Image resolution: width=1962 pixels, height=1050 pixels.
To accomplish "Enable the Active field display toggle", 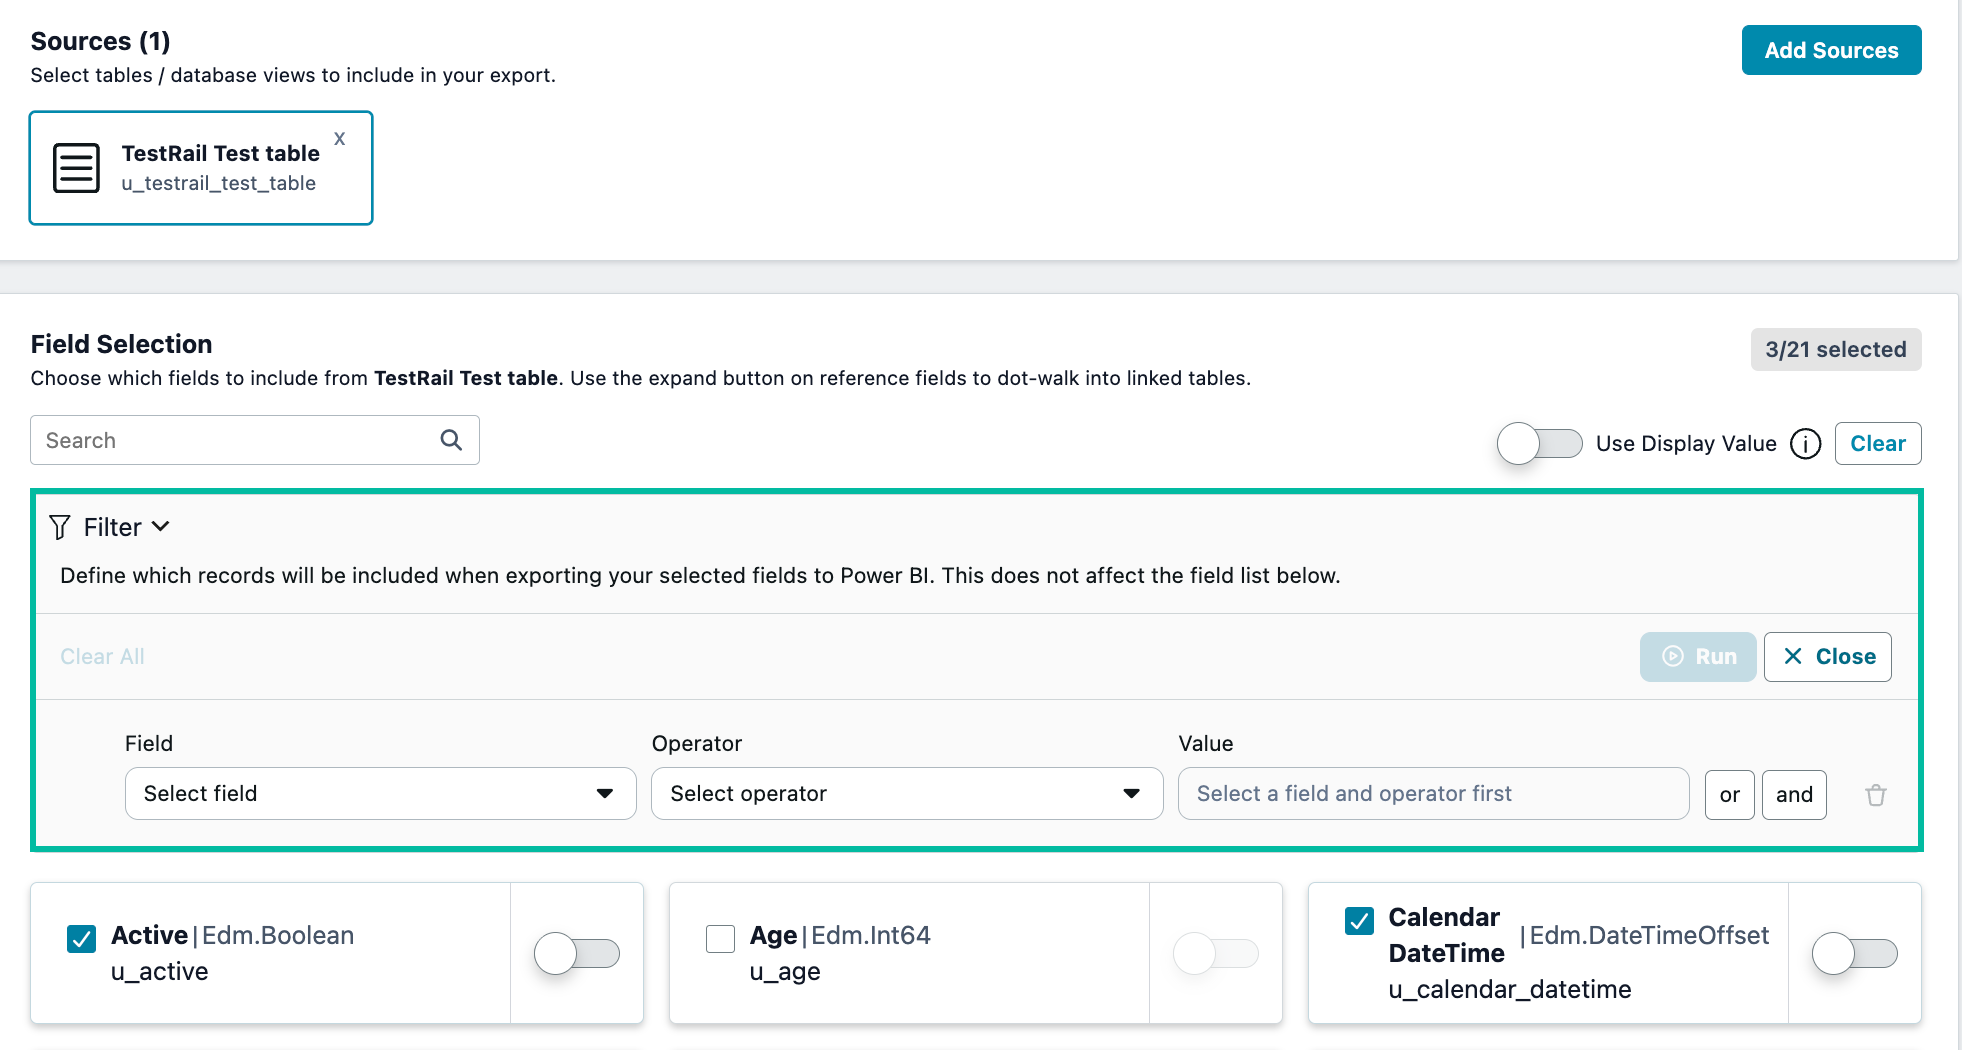I will (x=577, y=953).
